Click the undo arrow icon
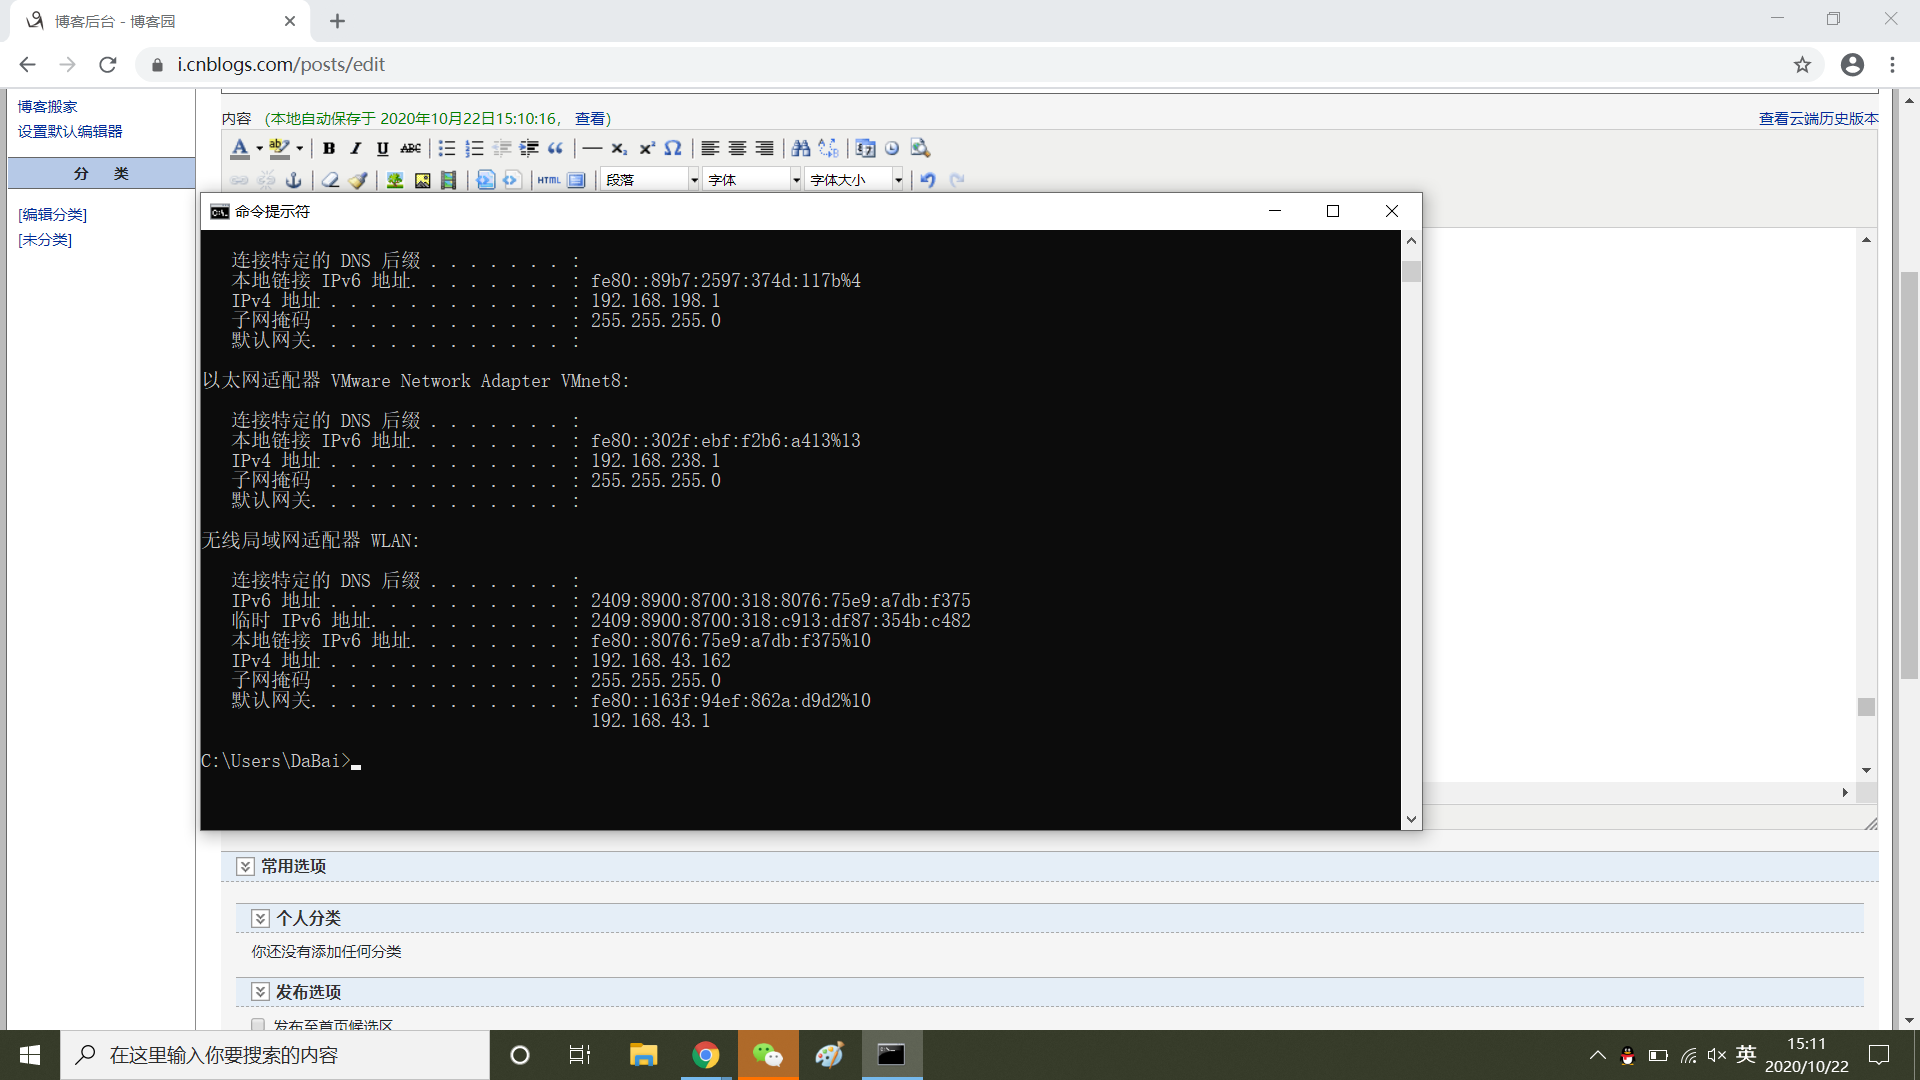The height and width of the screenshot is (1080, 1920). point(928,180)
